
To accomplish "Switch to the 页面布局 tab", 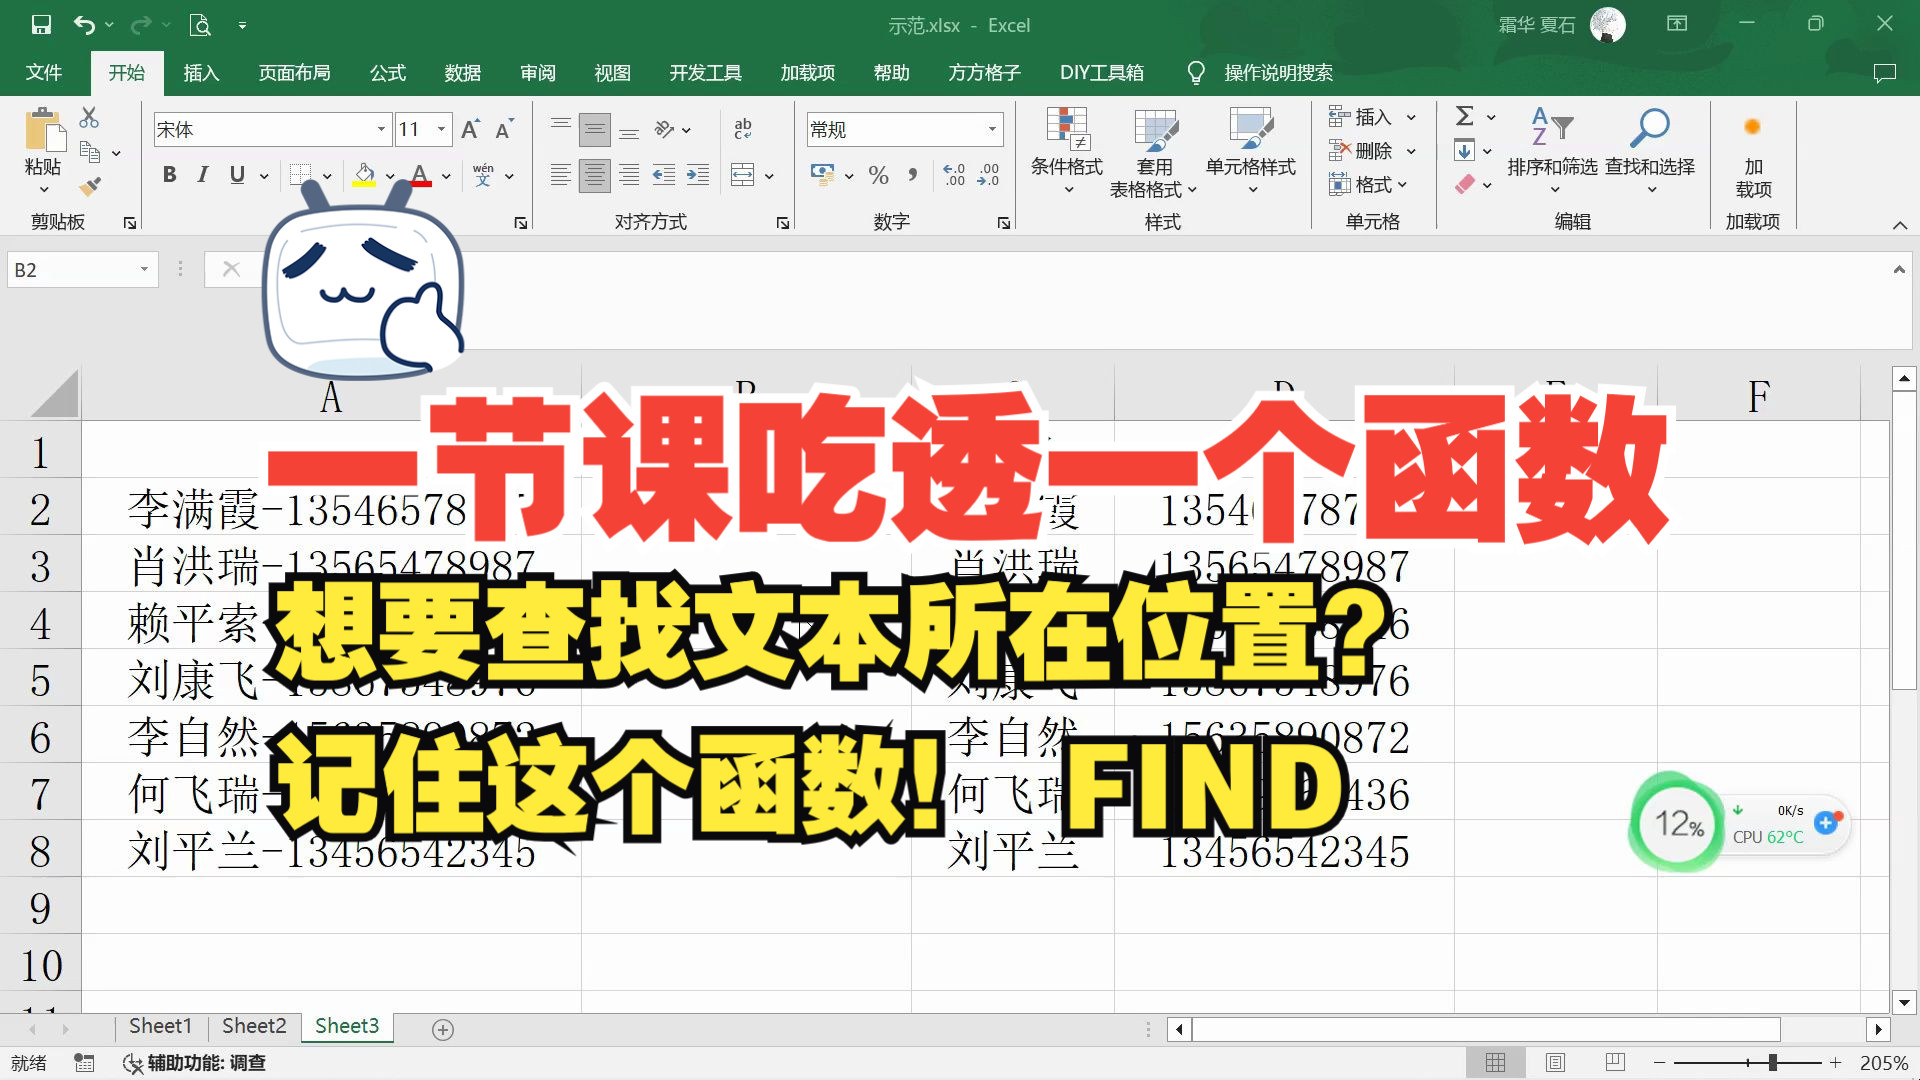I will [294, 73].
